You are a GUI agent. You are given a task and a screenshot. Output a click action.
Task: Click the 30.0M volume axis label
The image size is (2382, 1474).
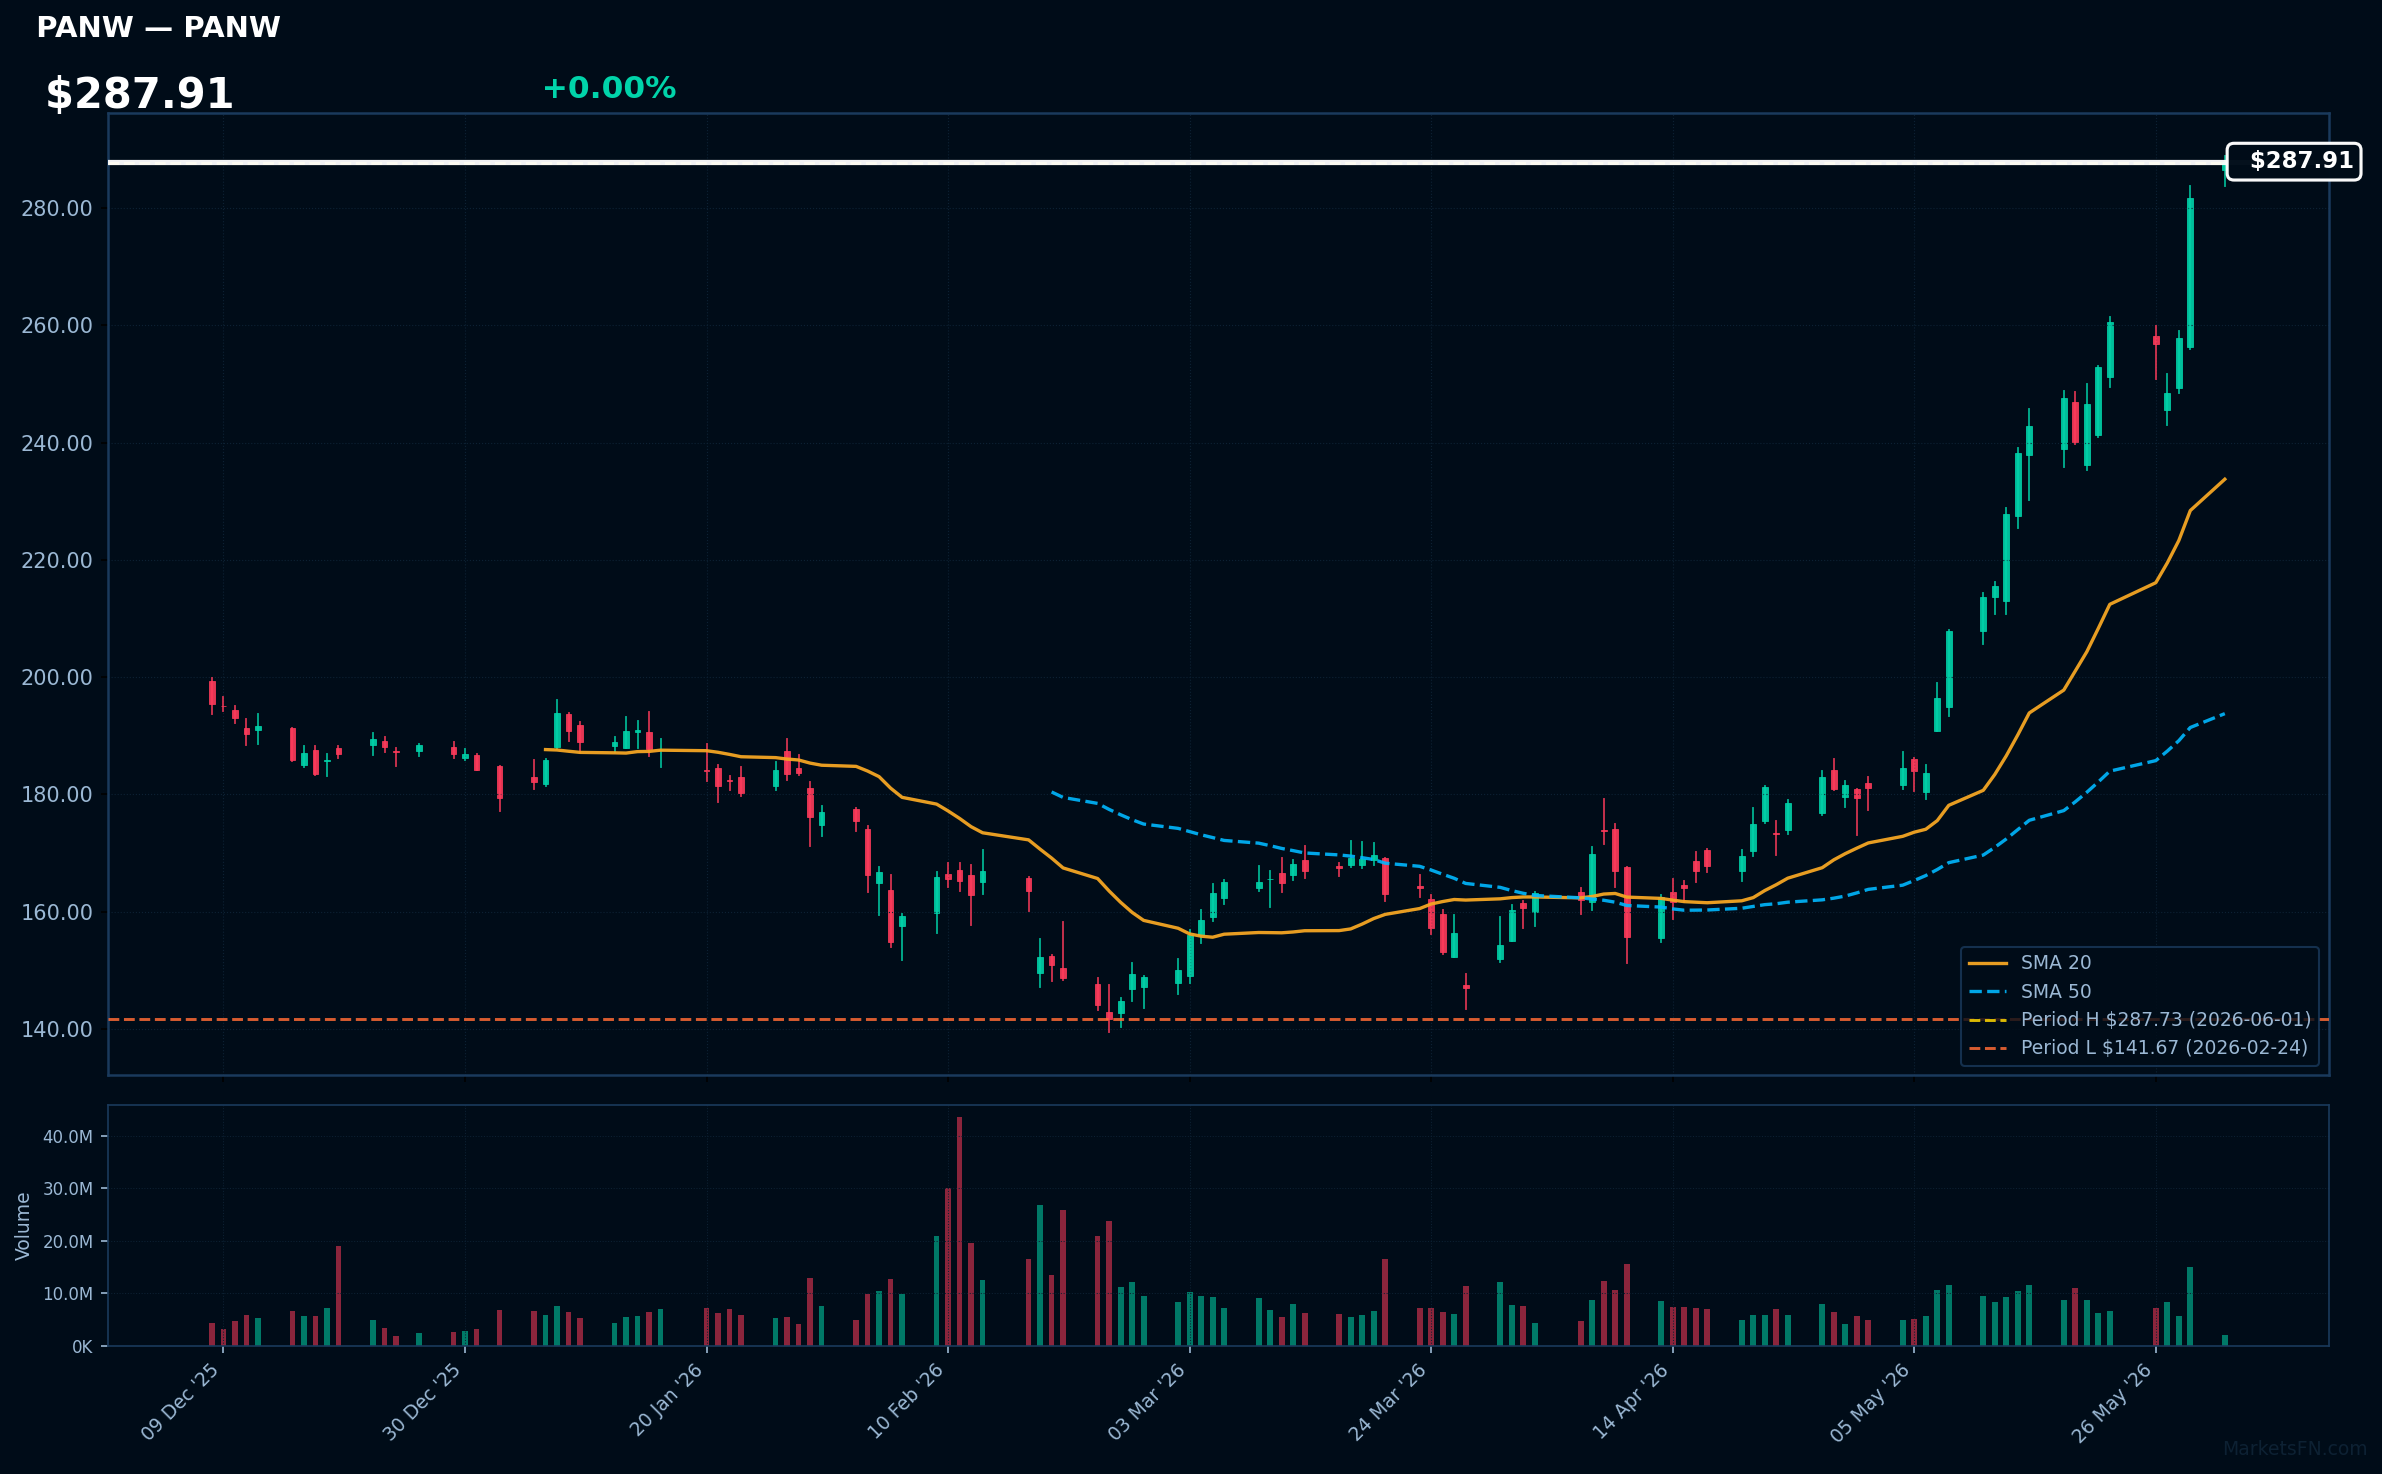click(68, 1189)
